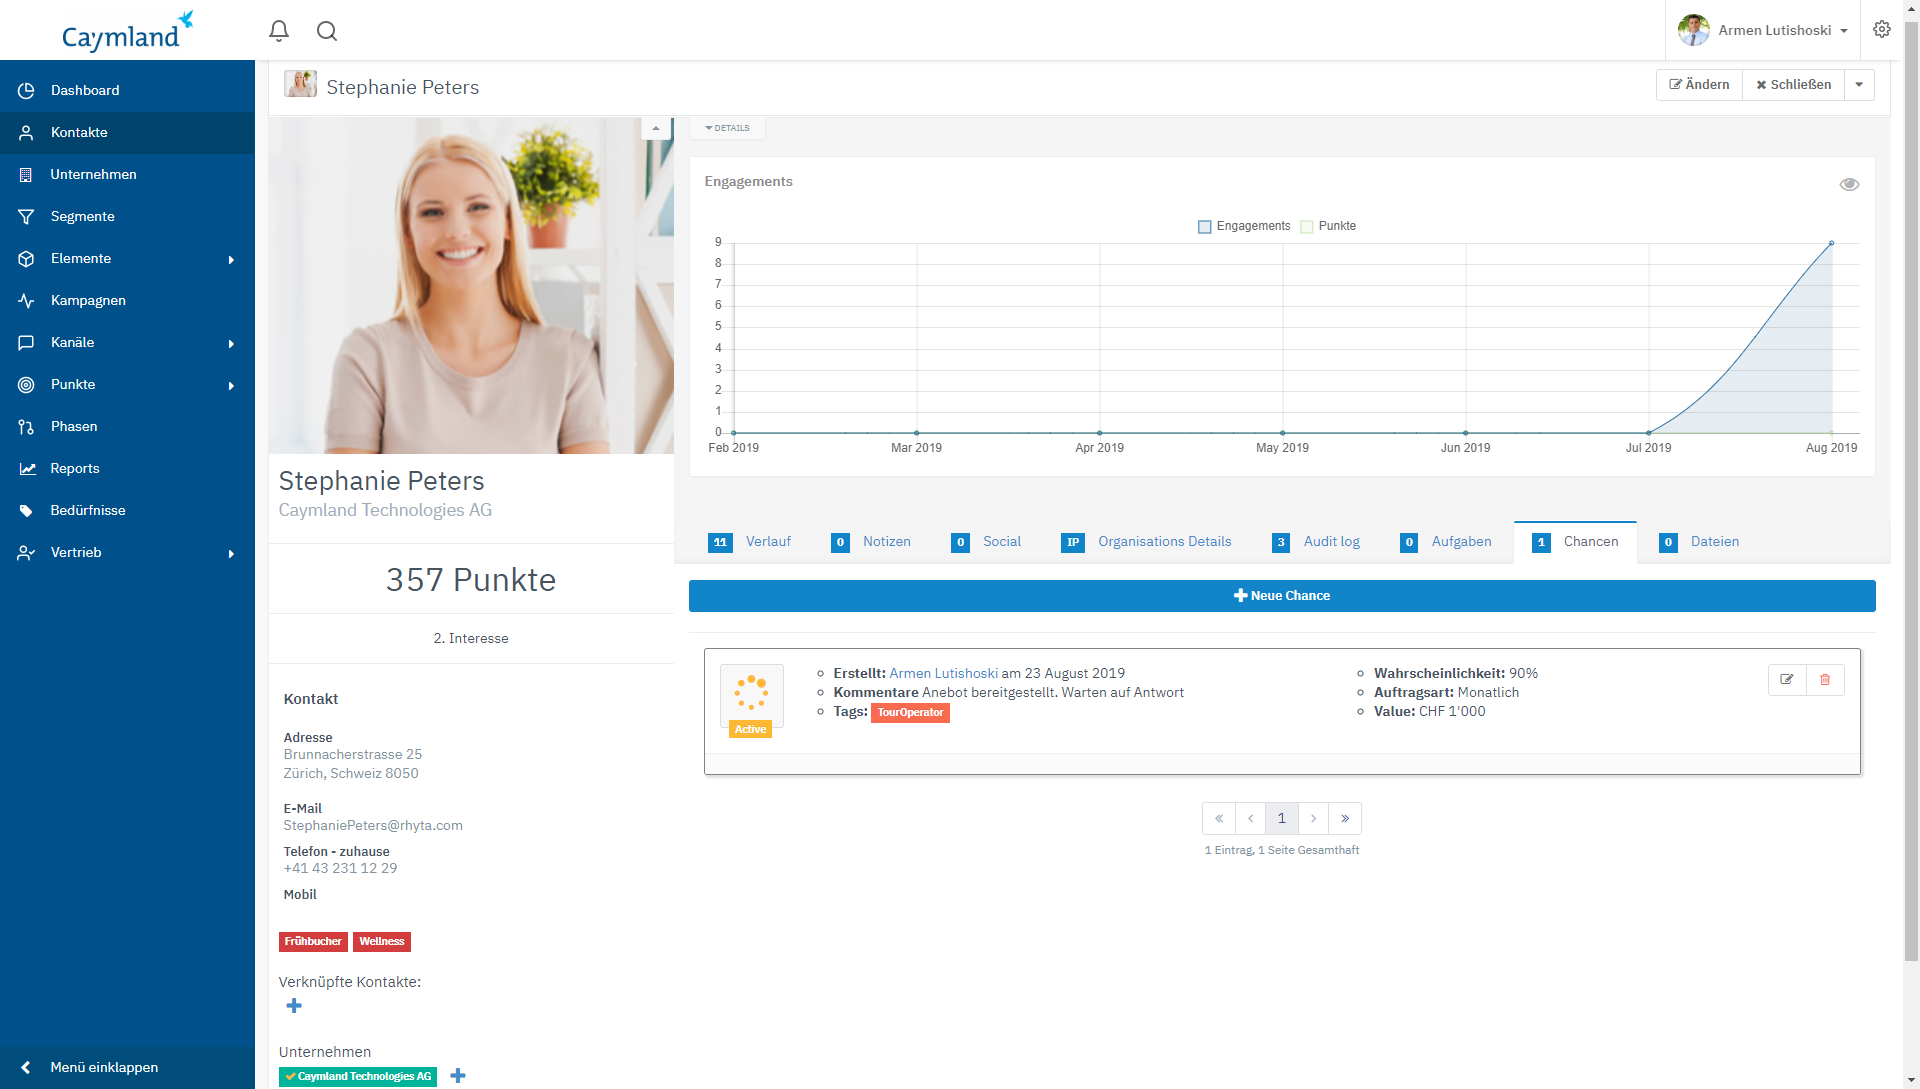
Task: Open dropdown arrow next to Schließen
Action: [1859, 85]
